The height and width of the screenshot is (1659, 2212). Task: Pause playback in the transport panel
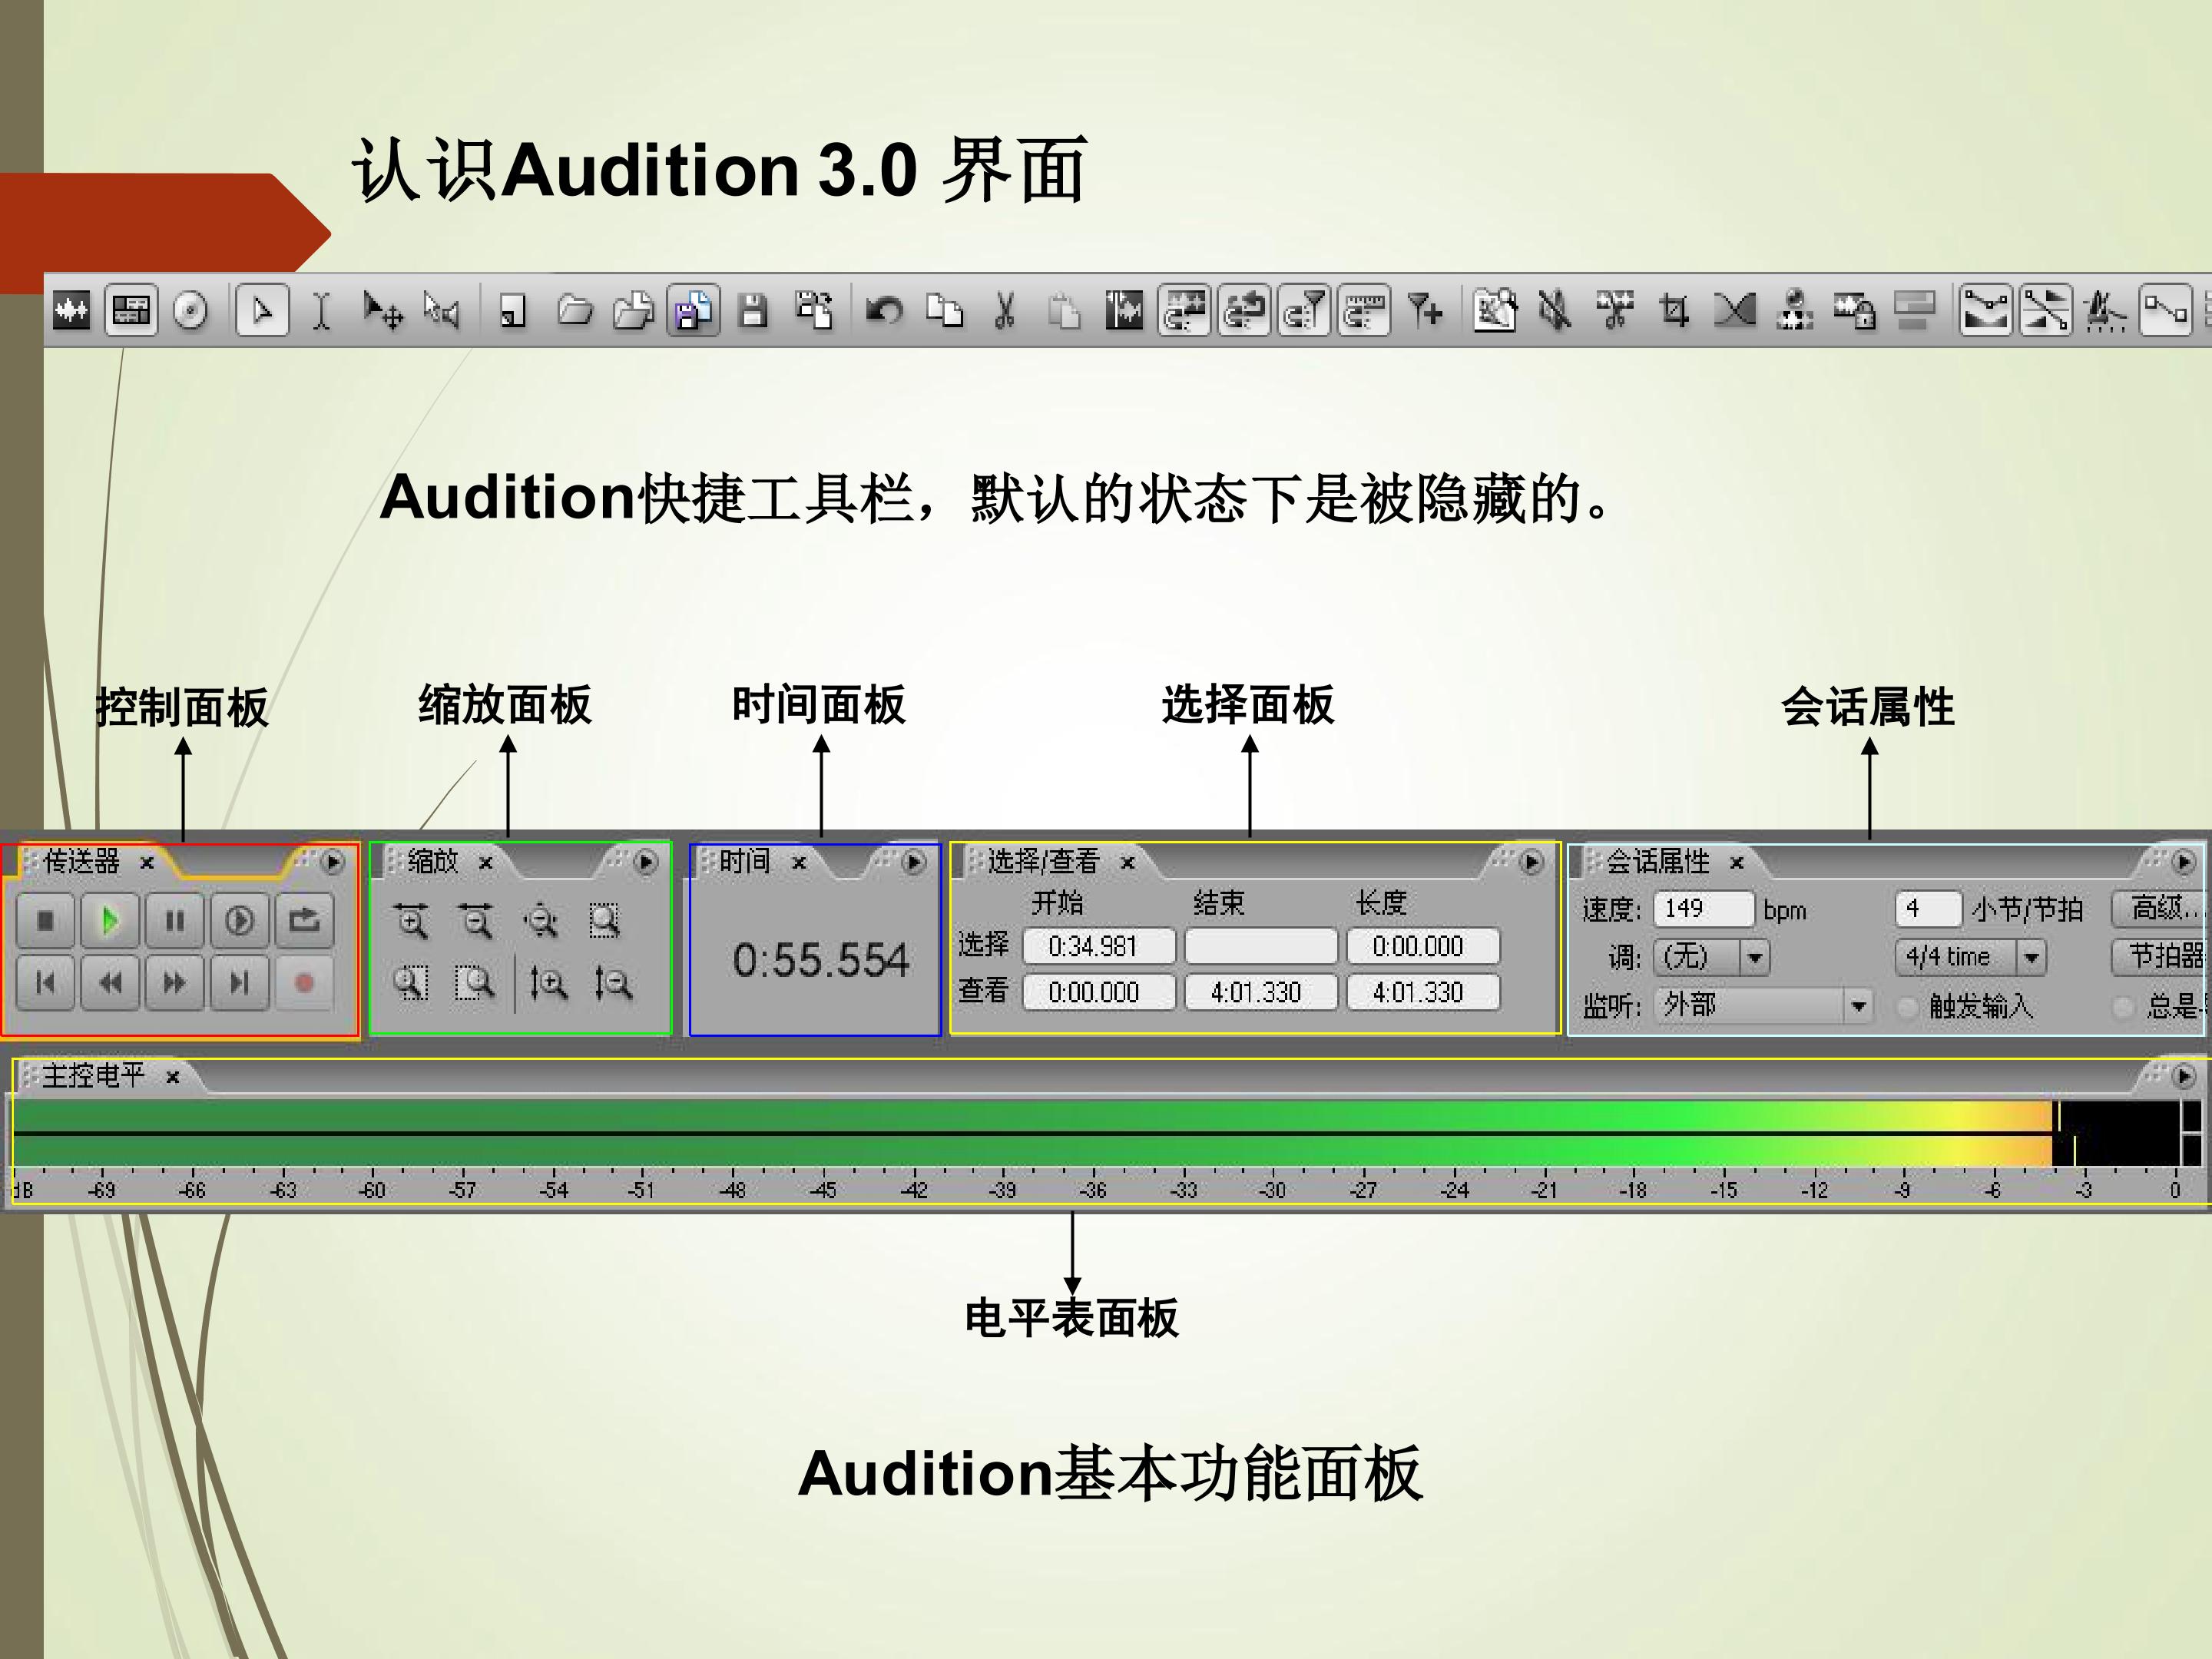[175, 920]
